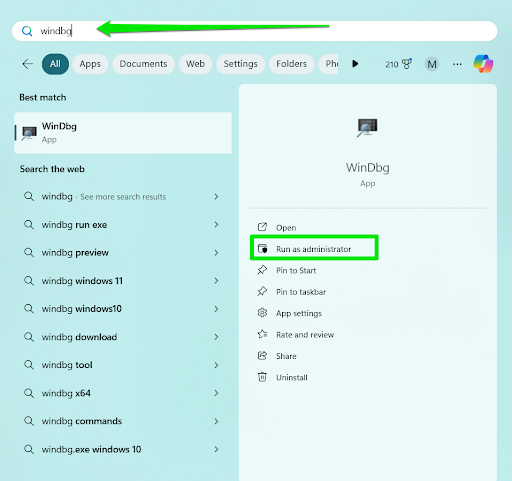Expand chevron for windbg x64
The width and height of the screenshot is (512, 481).
[x=216, y=393]
